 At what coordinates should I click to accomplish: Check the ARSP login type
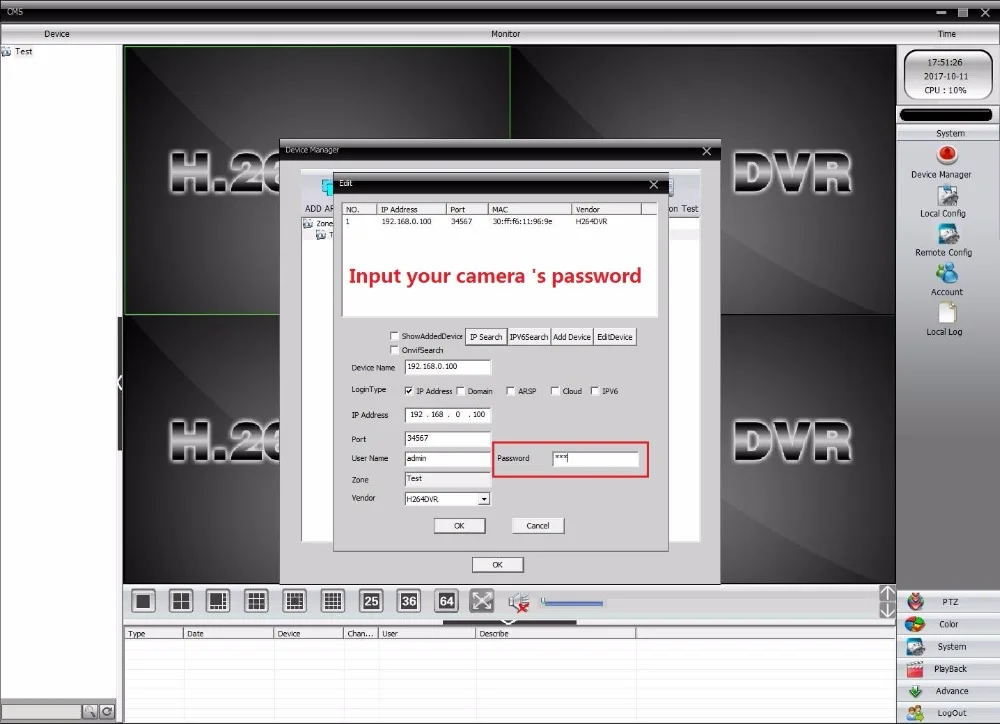(x=510, y=391)
